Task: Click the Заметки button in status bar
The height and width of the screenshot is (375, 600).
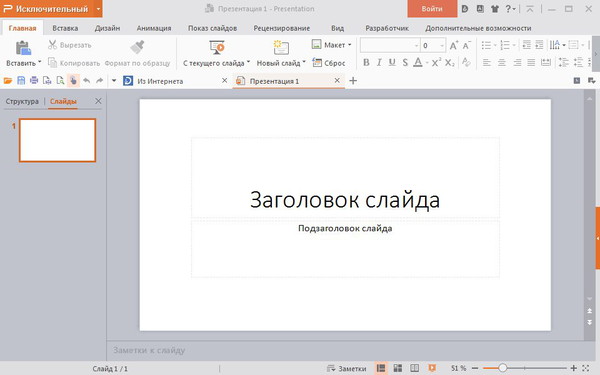Action: pyautogui.click(x=346, y=368)
